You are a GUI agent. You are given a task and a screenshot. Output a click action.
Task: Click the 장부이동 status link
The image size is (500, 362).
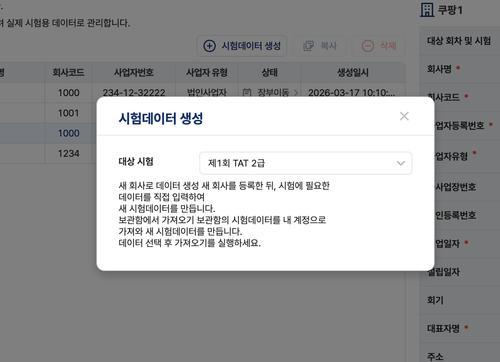[x=273, y=92]
